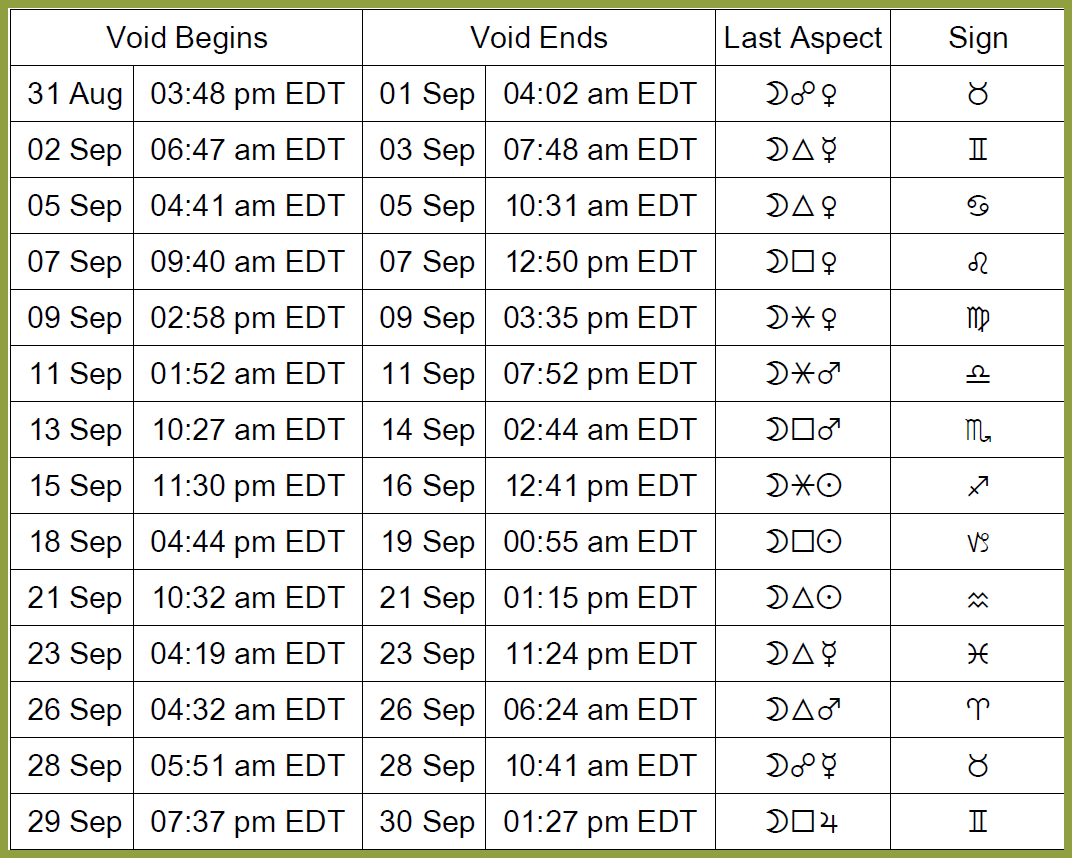Click the Leo zodiac sign glyph
This screenshot has height=858, width=1072.
[978, 262]
